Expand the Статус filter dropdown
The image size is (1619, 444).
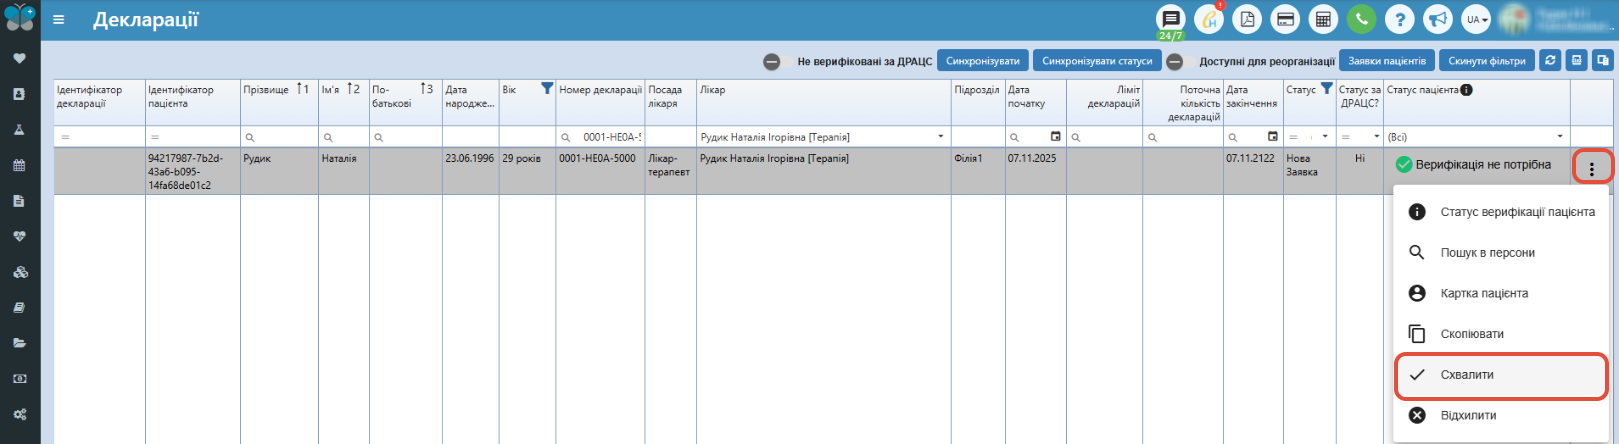(x=1325, y=137)
